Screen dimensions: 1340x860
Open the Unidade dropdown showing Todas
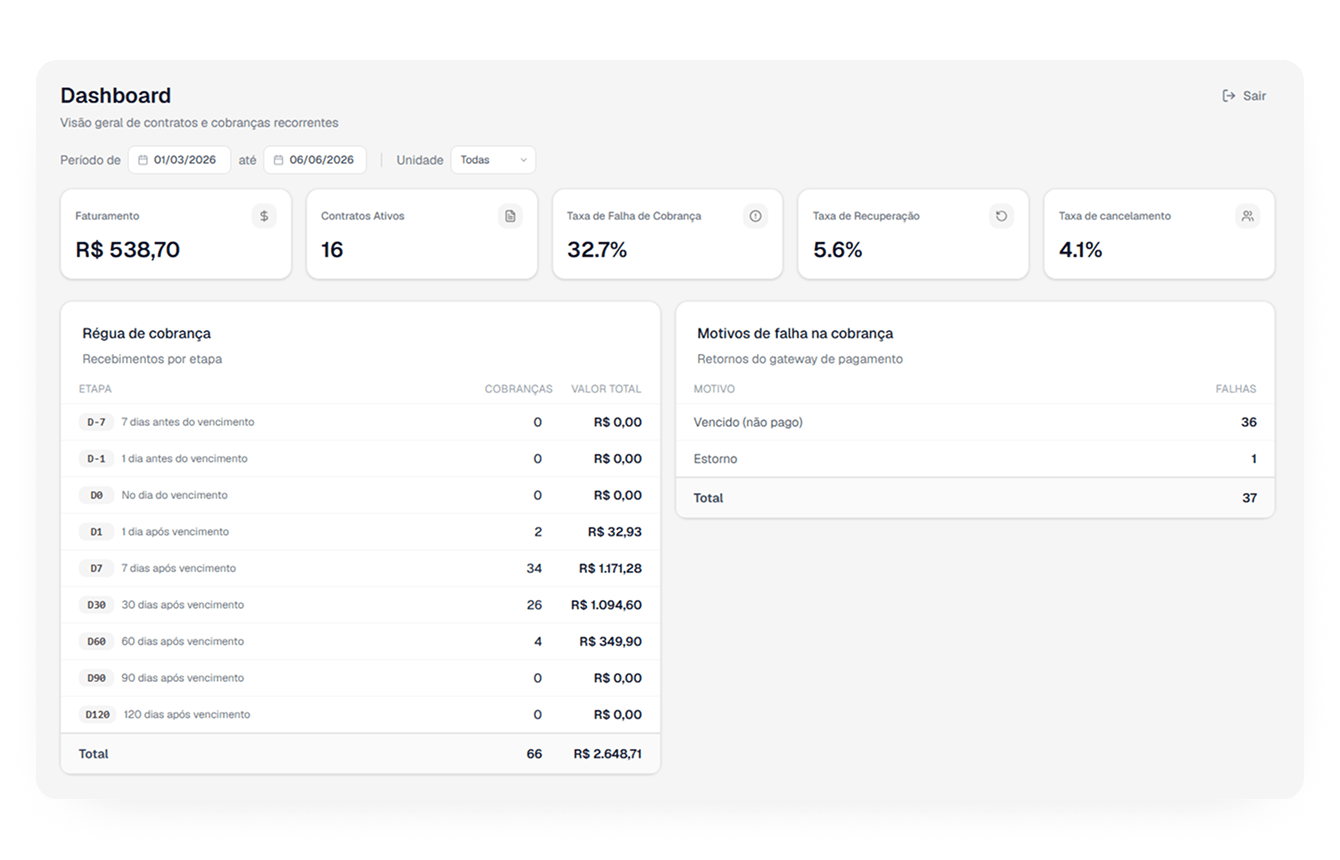point(493,160)
